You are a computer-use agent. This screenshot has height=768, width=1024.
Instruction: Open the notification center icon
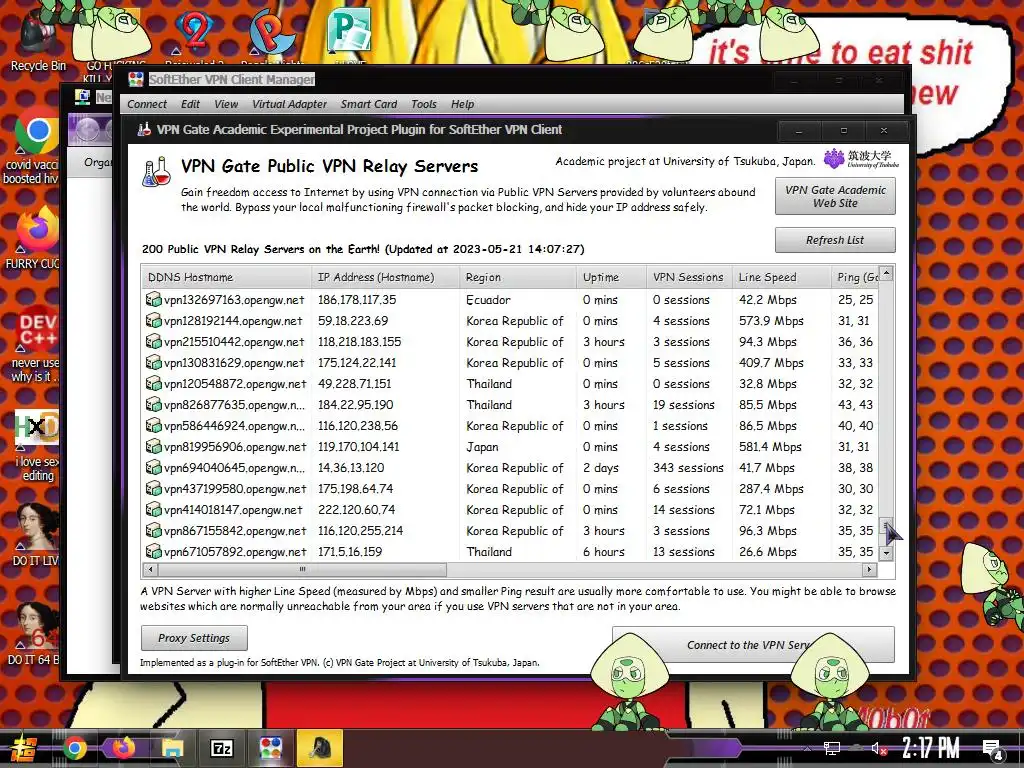pyautogui.click(x=993, y=749)
